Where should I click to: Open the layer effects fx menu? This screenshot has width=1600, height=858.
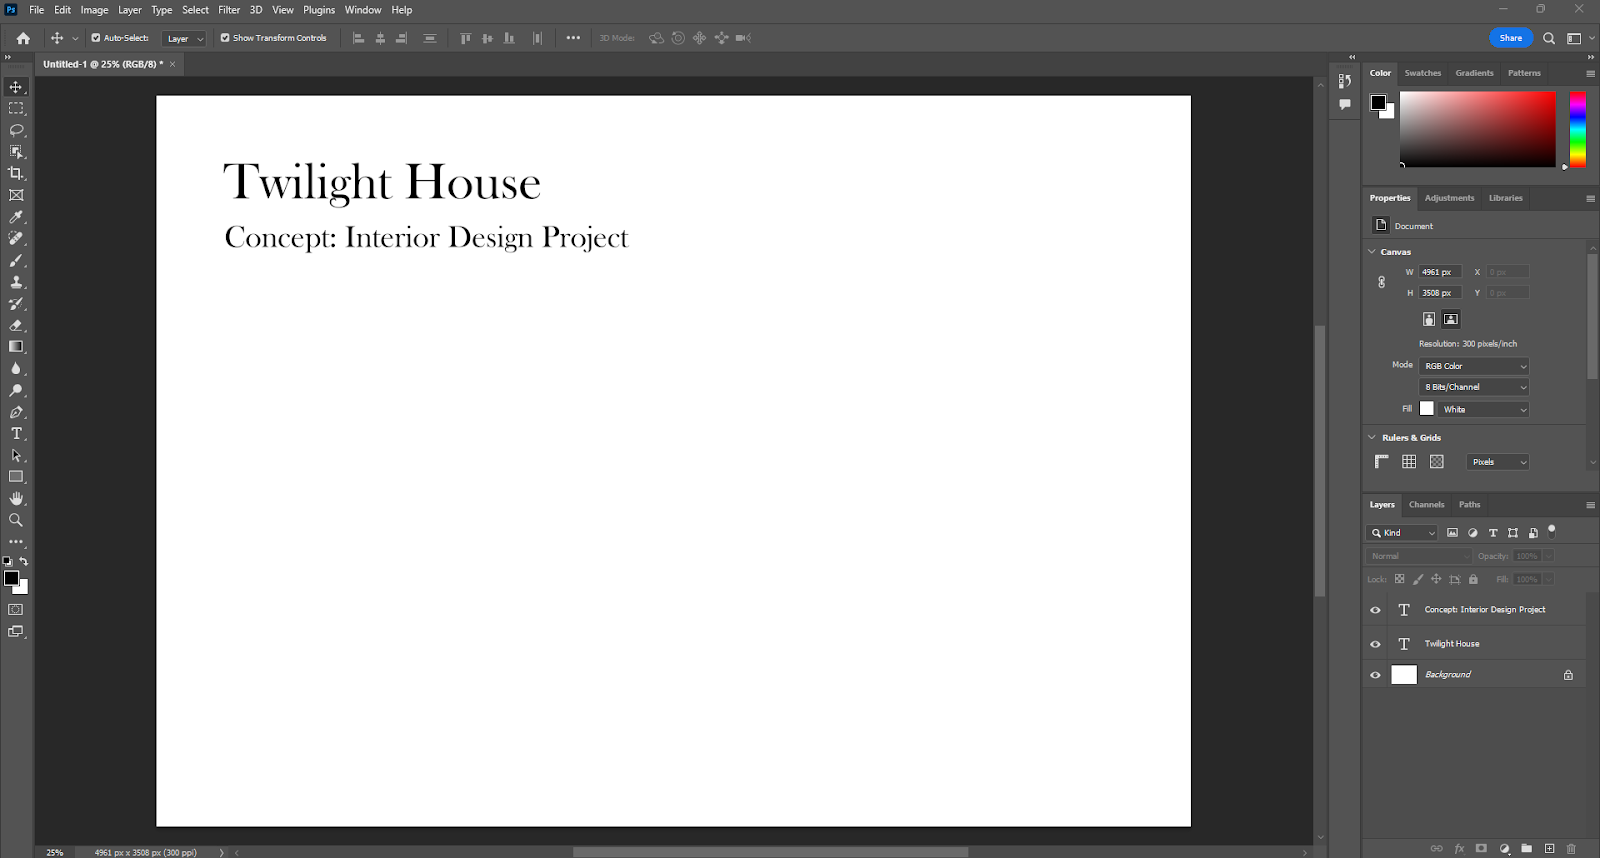click(x=1459, y=849)
